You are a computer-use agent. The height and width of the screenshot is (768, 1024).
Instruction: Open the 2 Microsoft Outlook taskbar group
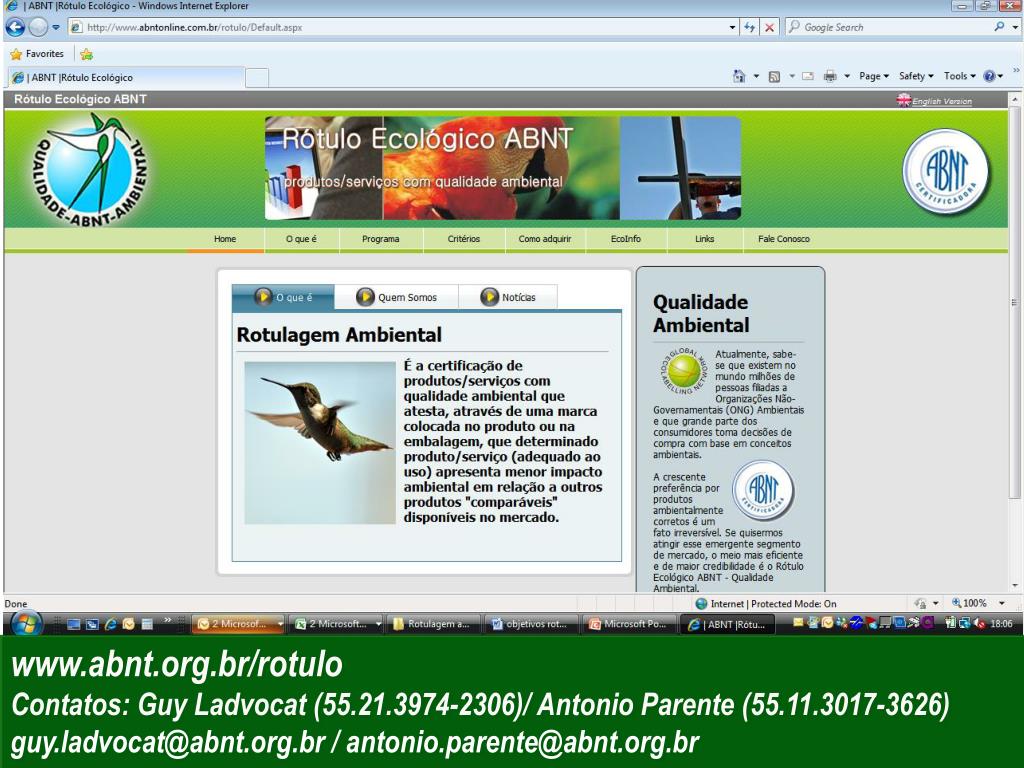(239, 624)
